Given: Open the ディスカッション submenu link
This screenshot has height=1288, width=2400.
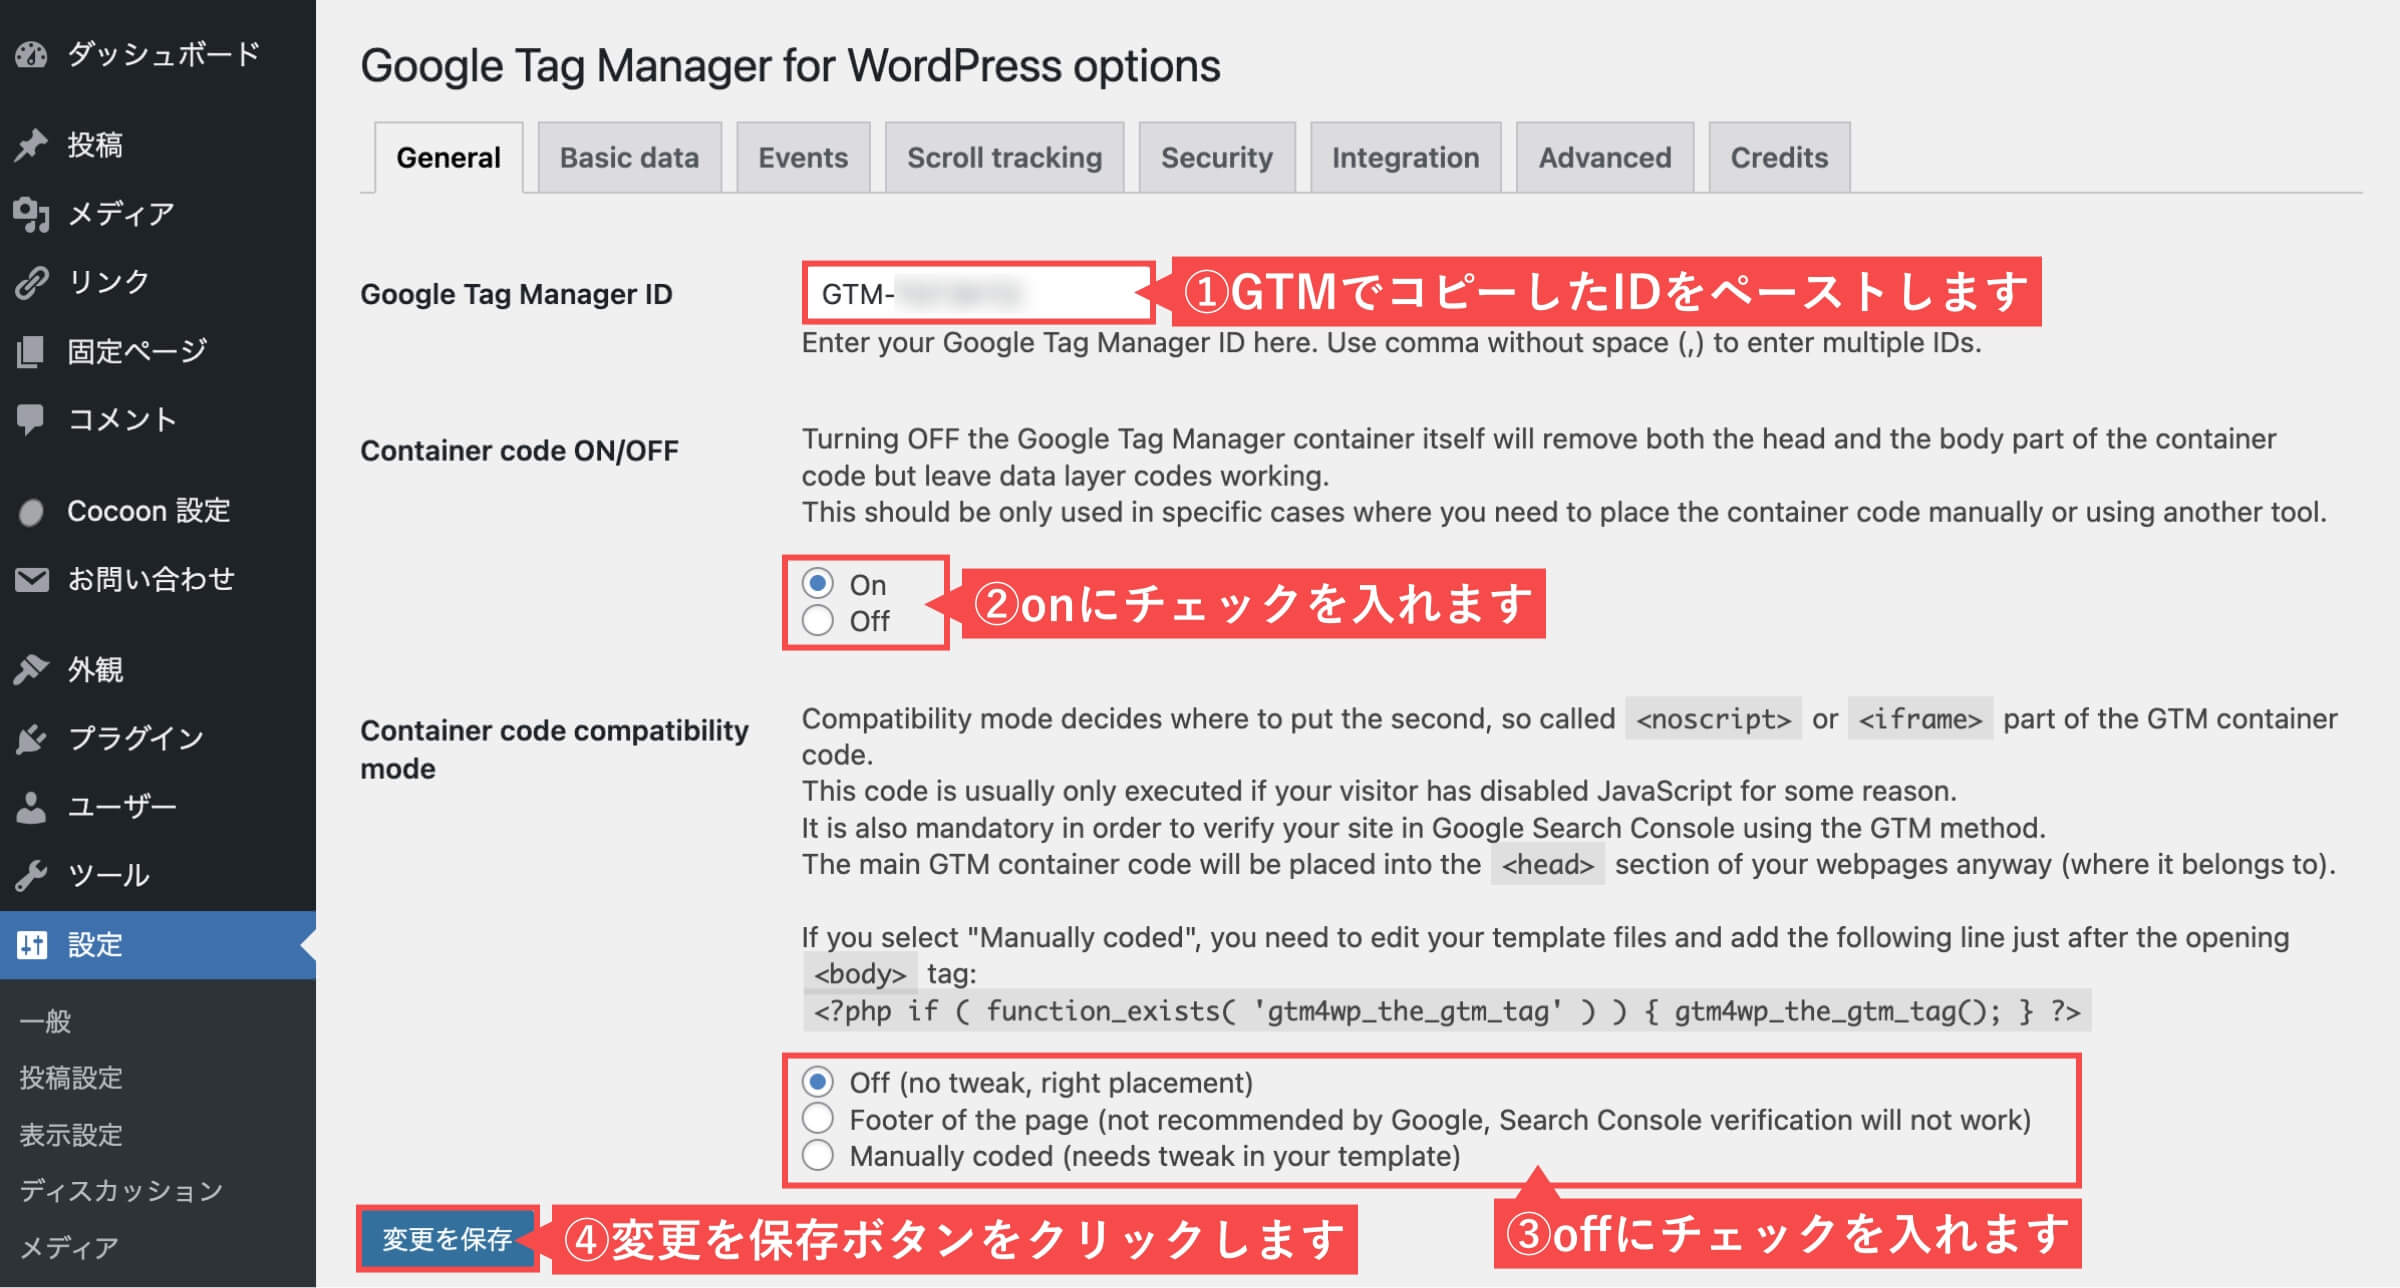Looking at the screenshot, I should tap(121, 1191).
